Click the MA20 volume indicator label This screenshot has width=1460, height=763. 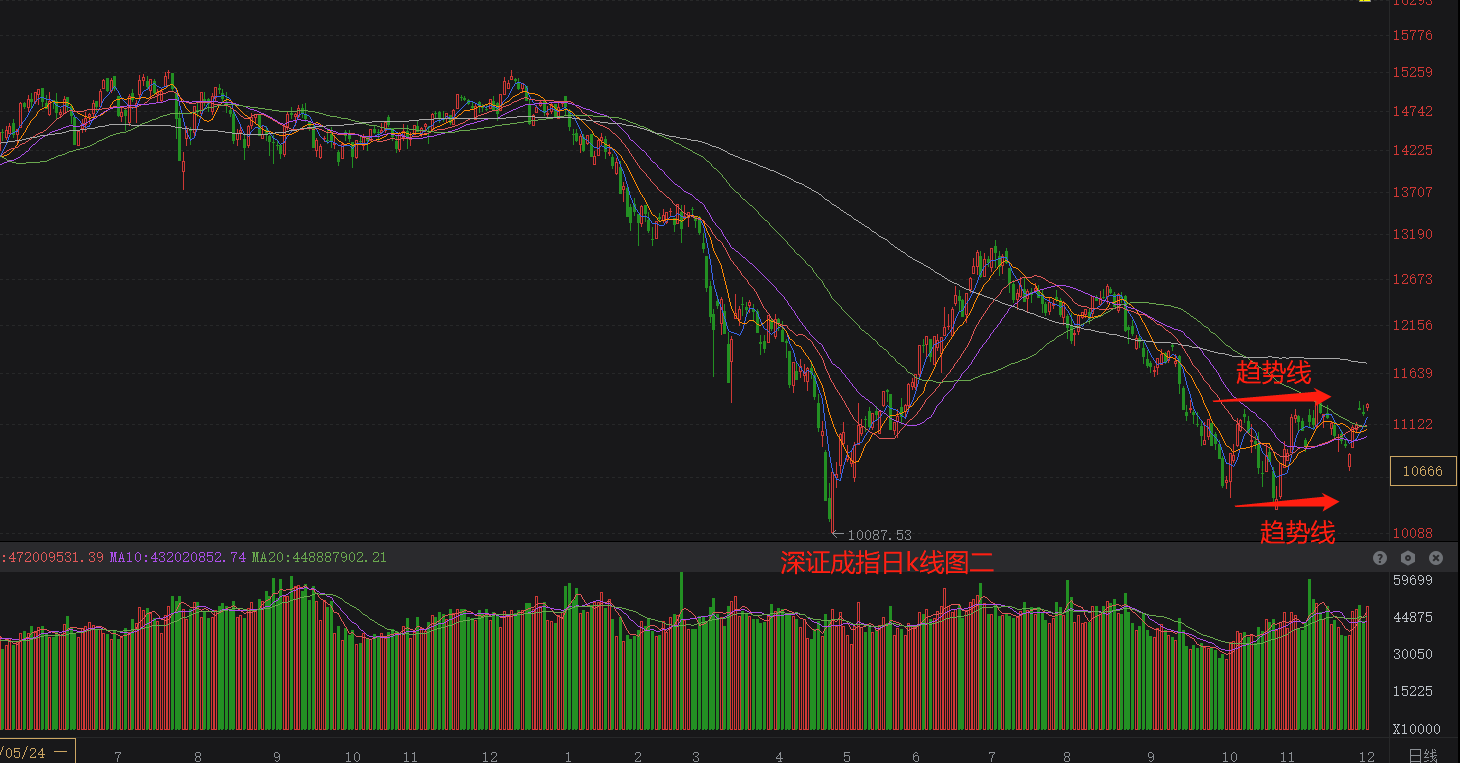click(318, 557)
